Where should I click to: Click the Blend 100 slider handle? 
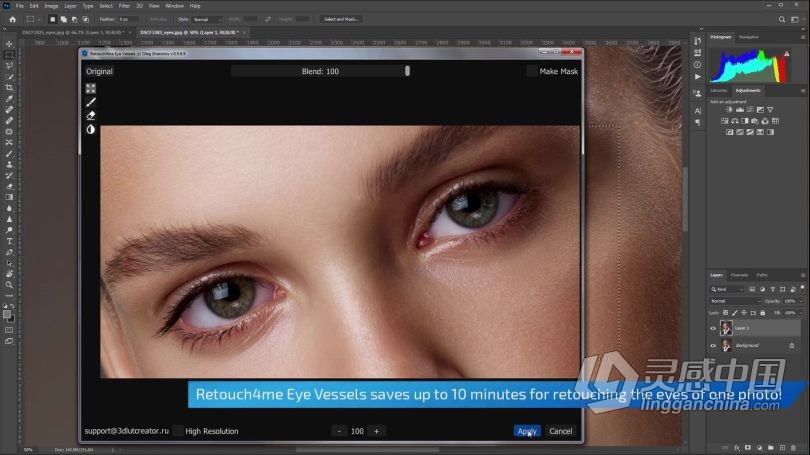[x=408, y=71]
